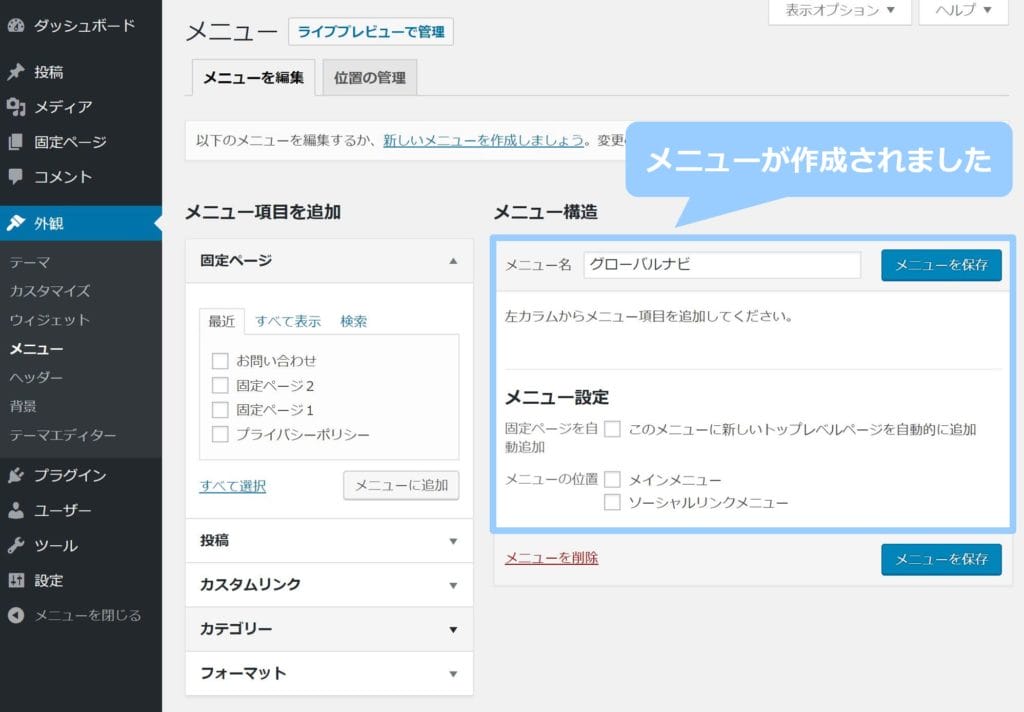Select the 最近 pages tab

[221, 321]
